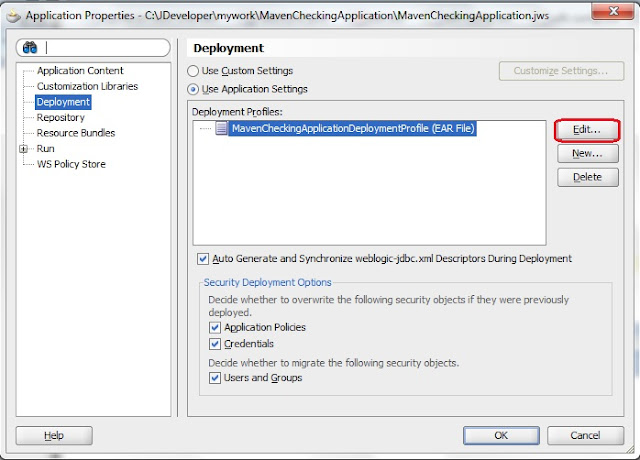640x460 pixels.
Task: Expand the Run tree node
Action: (x=24, y=149)
